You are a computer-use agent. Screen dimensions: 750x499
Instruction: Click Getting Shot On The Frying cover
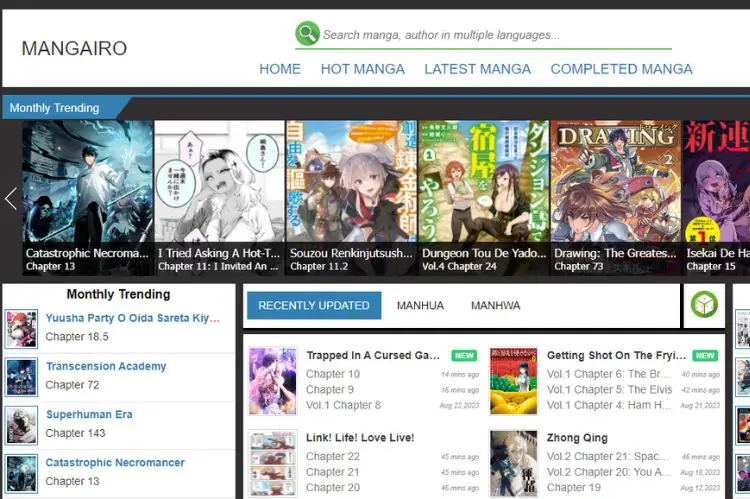(513, 381)
